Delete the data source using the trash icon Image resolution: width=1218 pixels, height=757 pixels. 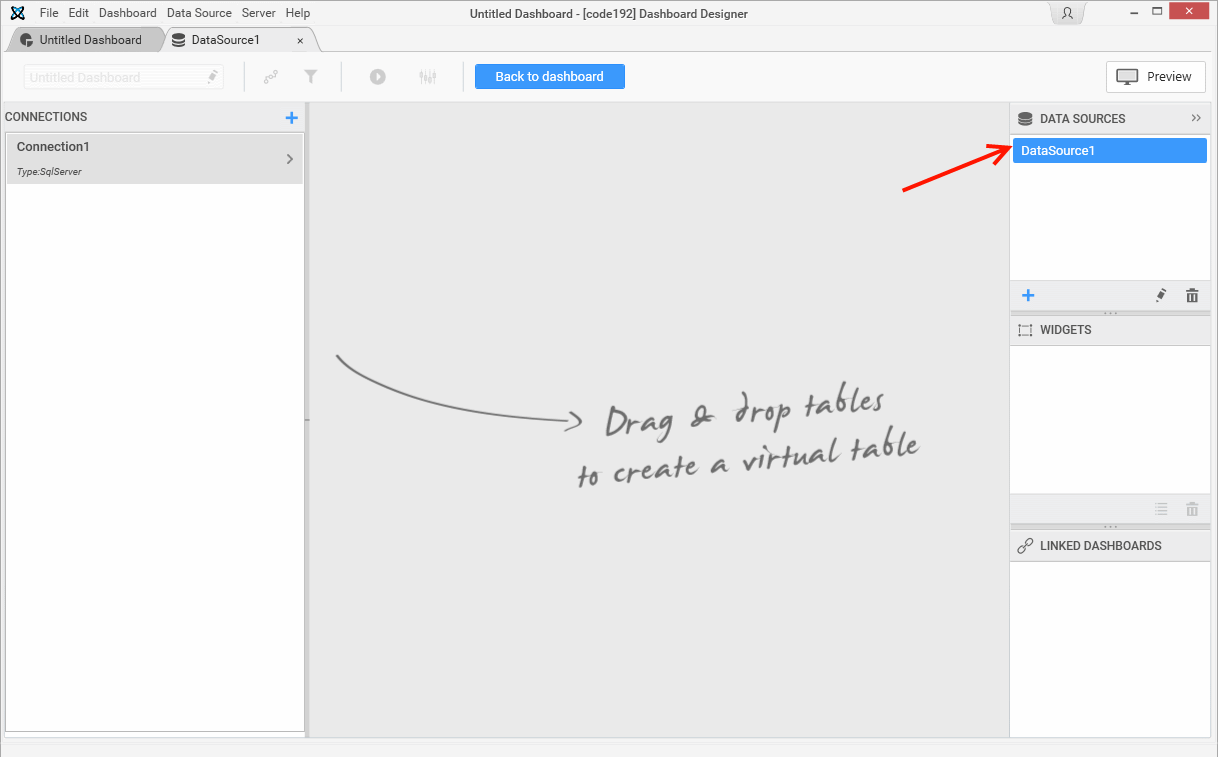click(x=1192, y=295)
